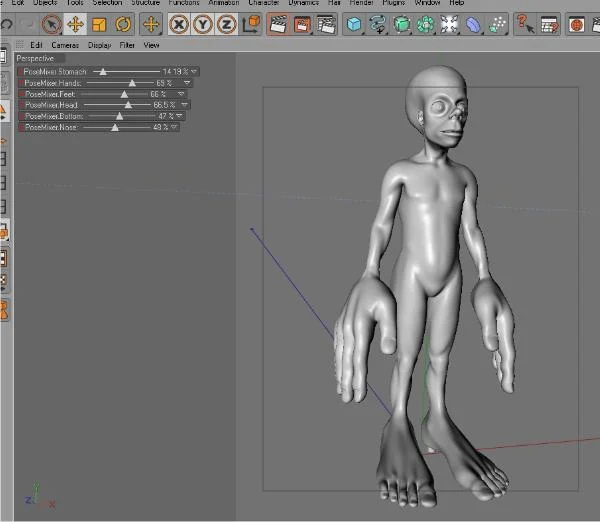600x522 pixels.
Task: Click the Filter viewport menu
Action: 127,45
